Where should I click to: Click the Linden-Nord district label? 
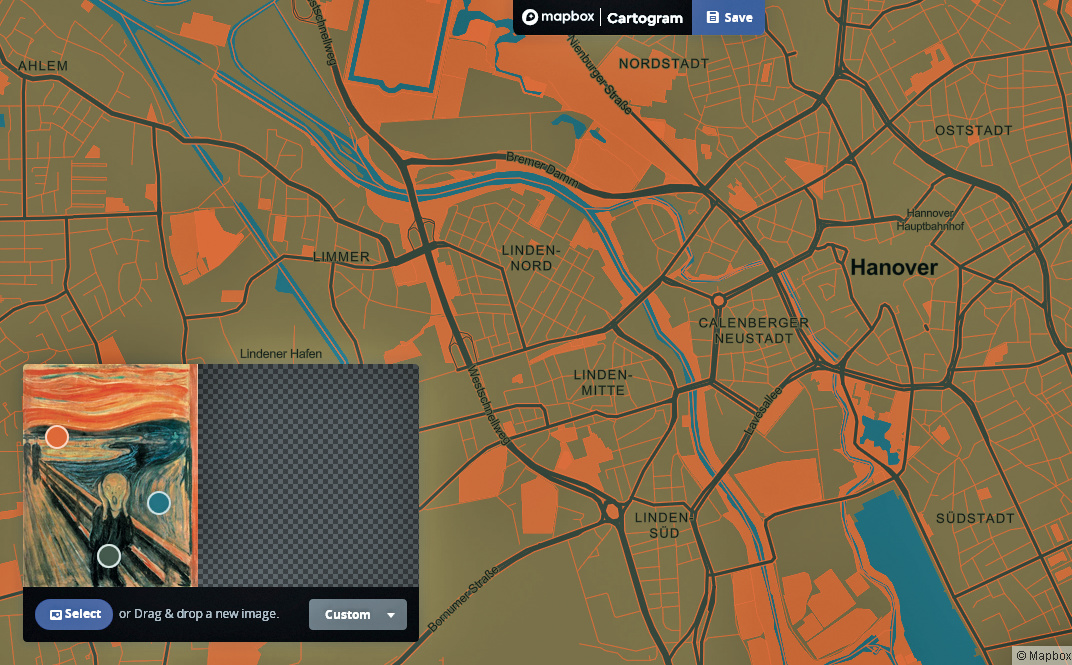click(x=530, y=258)
